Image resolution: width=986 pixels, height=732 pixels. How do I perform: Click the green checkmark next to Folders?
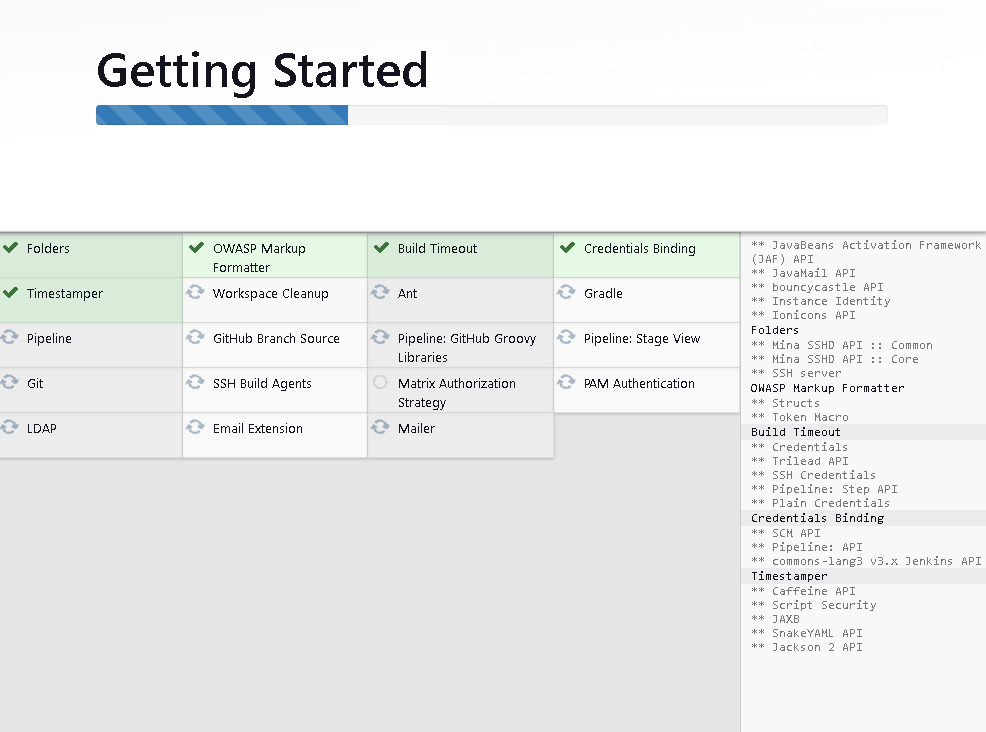(x=11, y=248)
